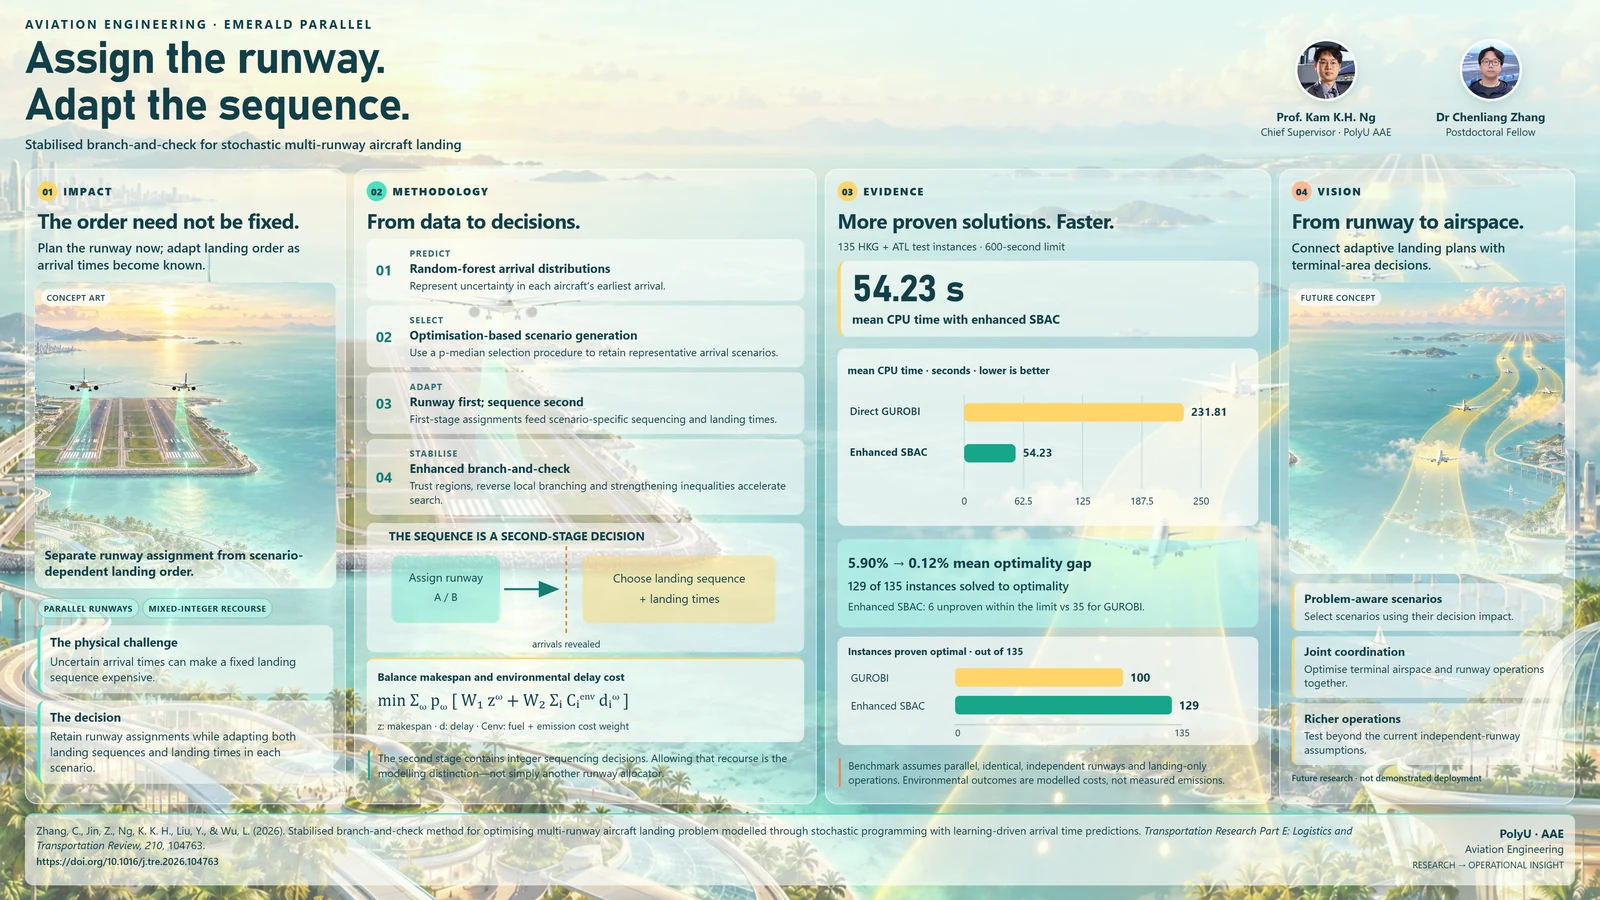The width and height of the screenshot is (1600, 900).
Task: Click the '129 of 135 instances solved' line
Action: (958, 586)
